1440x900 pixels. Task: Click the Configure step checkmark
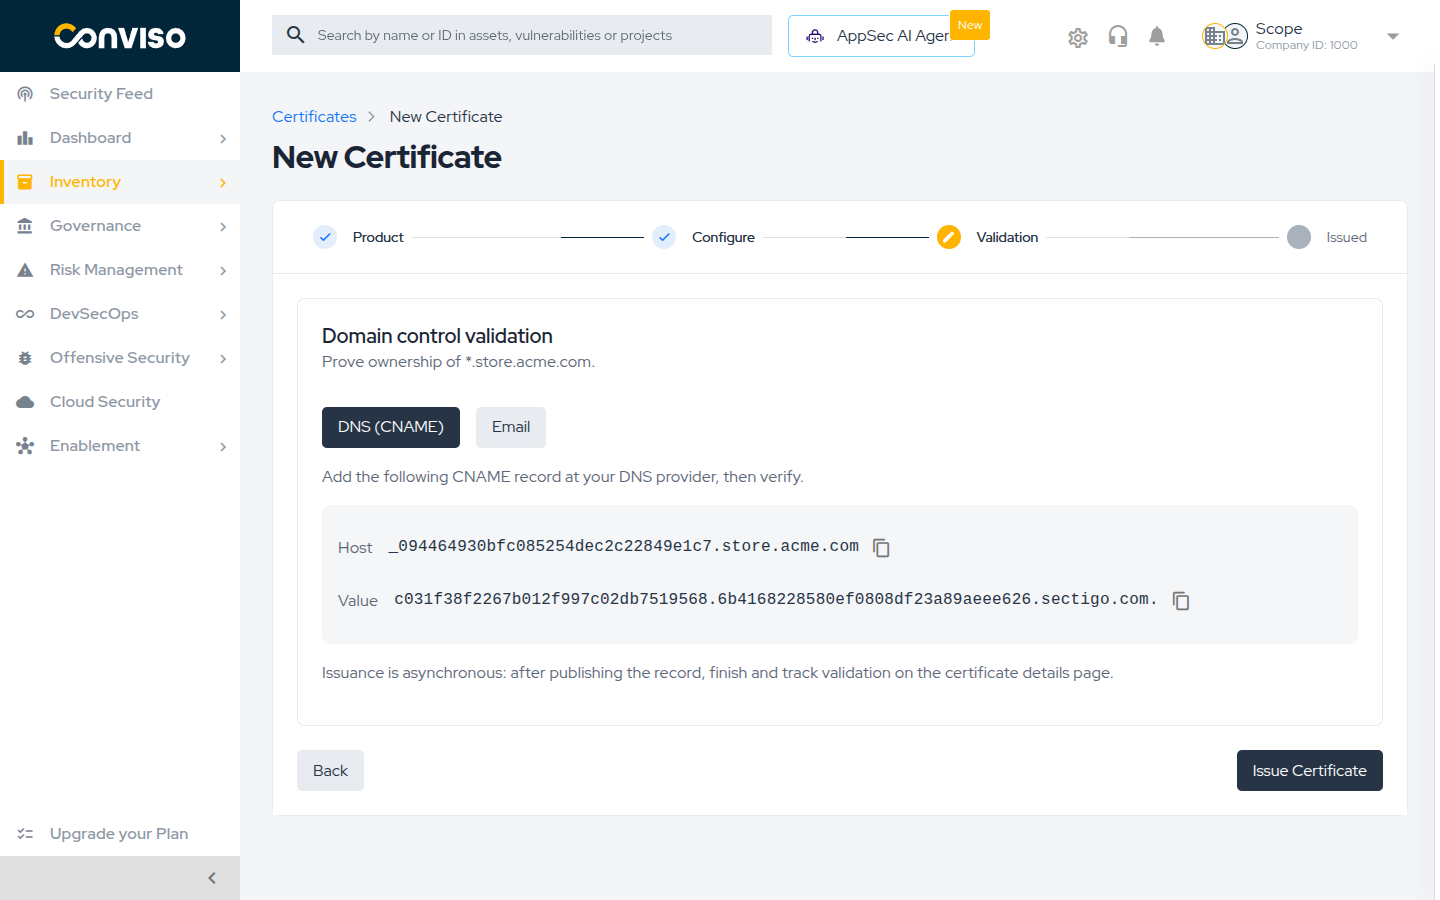664,237
